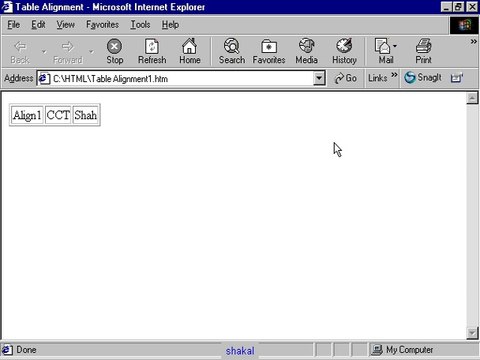Show more toolbar buttons chevron
The height and width of the screenshot is (360, 480).
coord(473,42)
